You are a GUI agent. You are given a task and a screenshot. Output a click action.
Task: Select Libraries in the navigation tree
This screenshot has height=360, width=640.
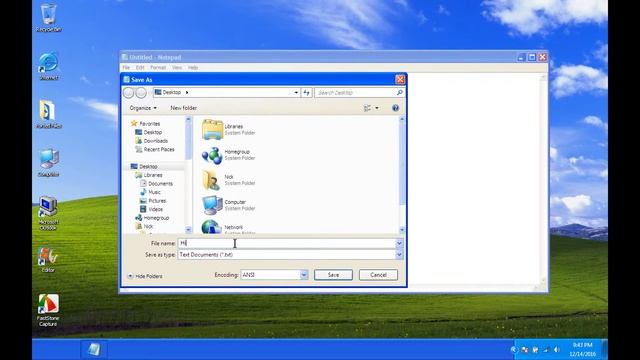click(x=149, y=175)
